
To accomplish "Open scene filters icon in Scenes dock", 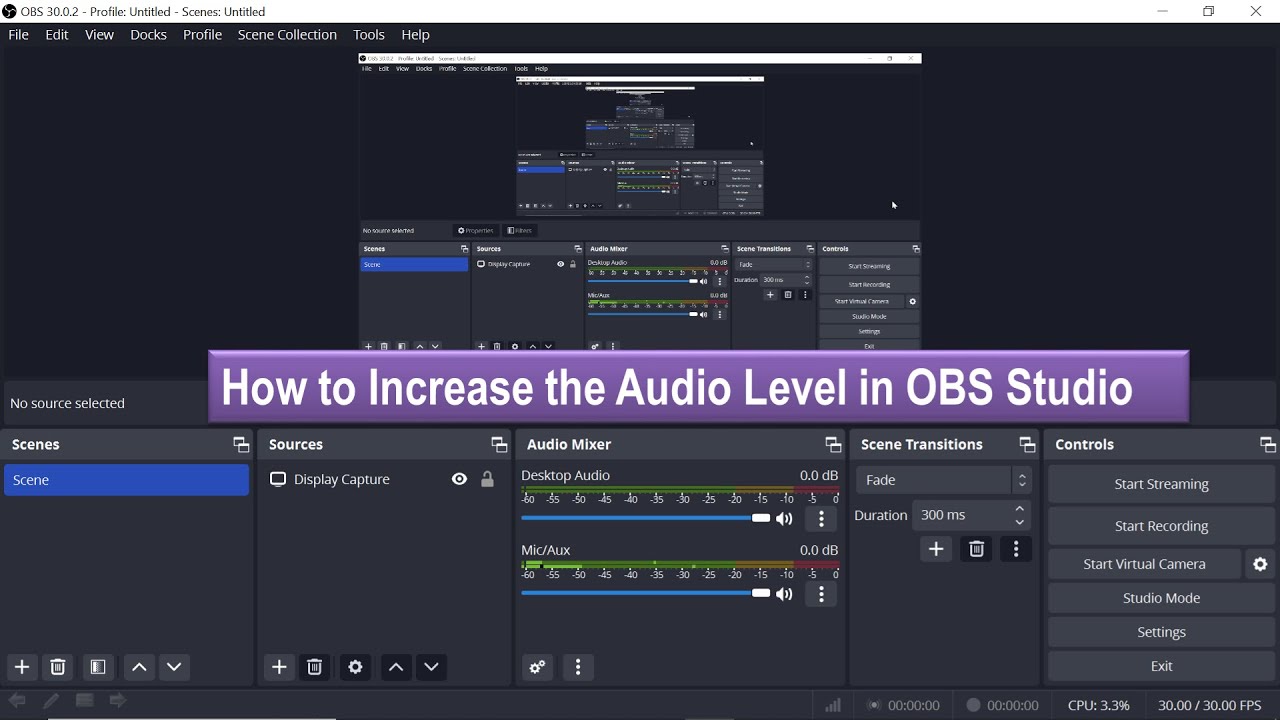I will [98, 667].
